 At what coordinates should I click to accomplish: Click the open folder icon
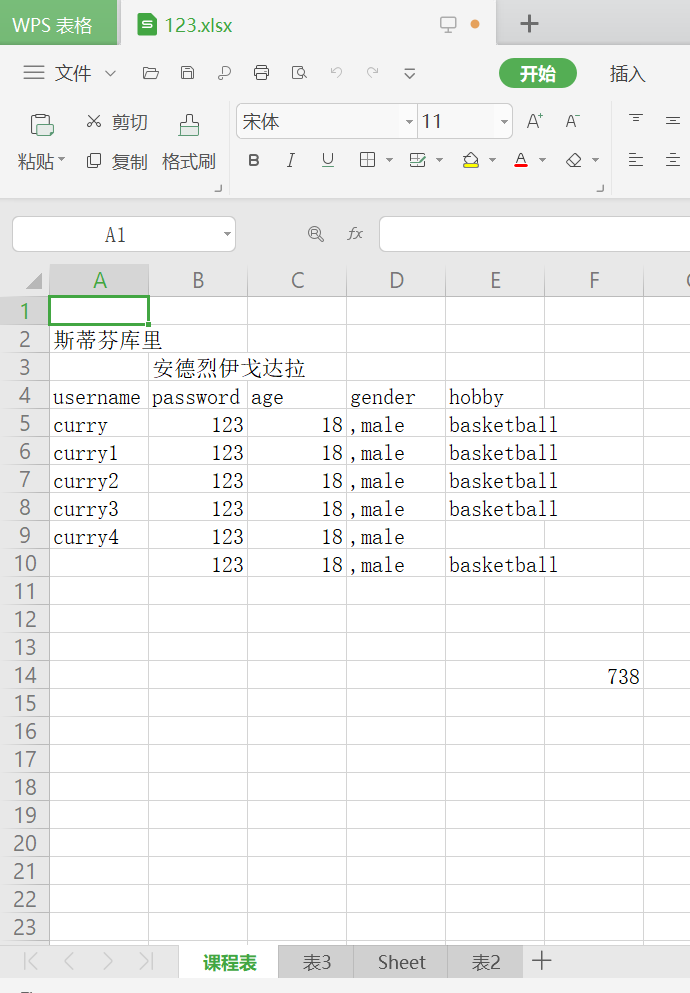tap(151, 73)
